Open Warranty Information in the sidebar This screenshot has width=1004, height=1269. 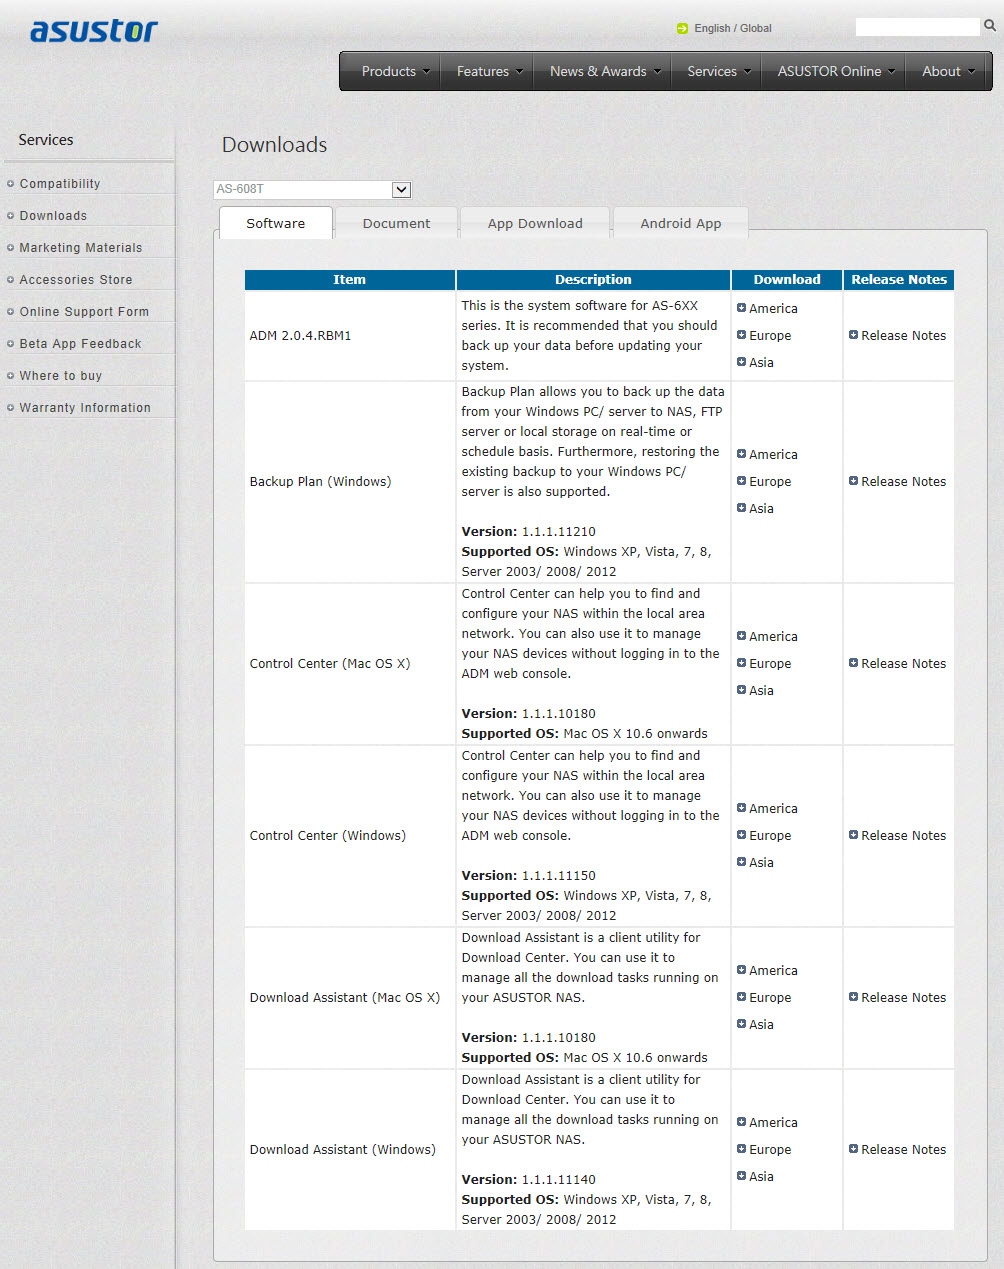85,408
